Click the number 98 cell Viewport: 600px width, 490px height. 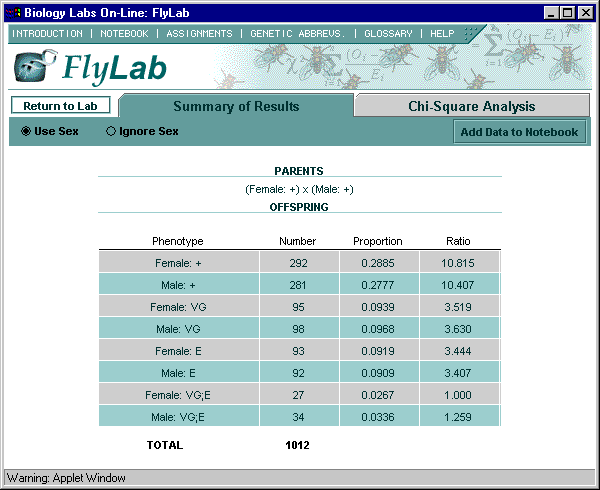point(299,329)
